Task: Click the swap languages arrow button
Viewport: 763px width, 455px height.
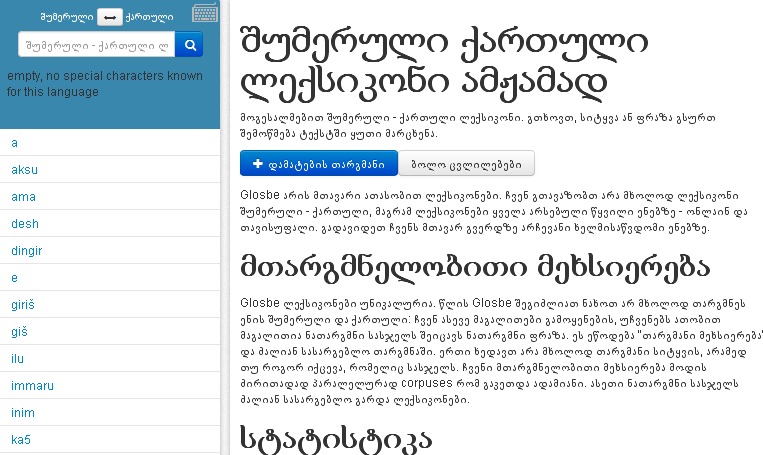Action: [109, 17]
